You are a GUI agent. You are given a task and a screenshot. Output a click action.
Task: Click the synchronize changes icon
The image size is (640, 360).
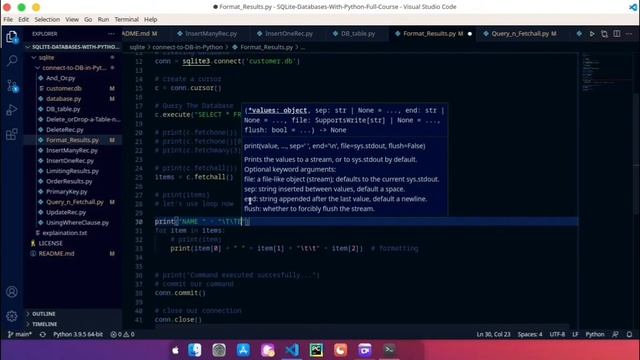tap(42, 334)
